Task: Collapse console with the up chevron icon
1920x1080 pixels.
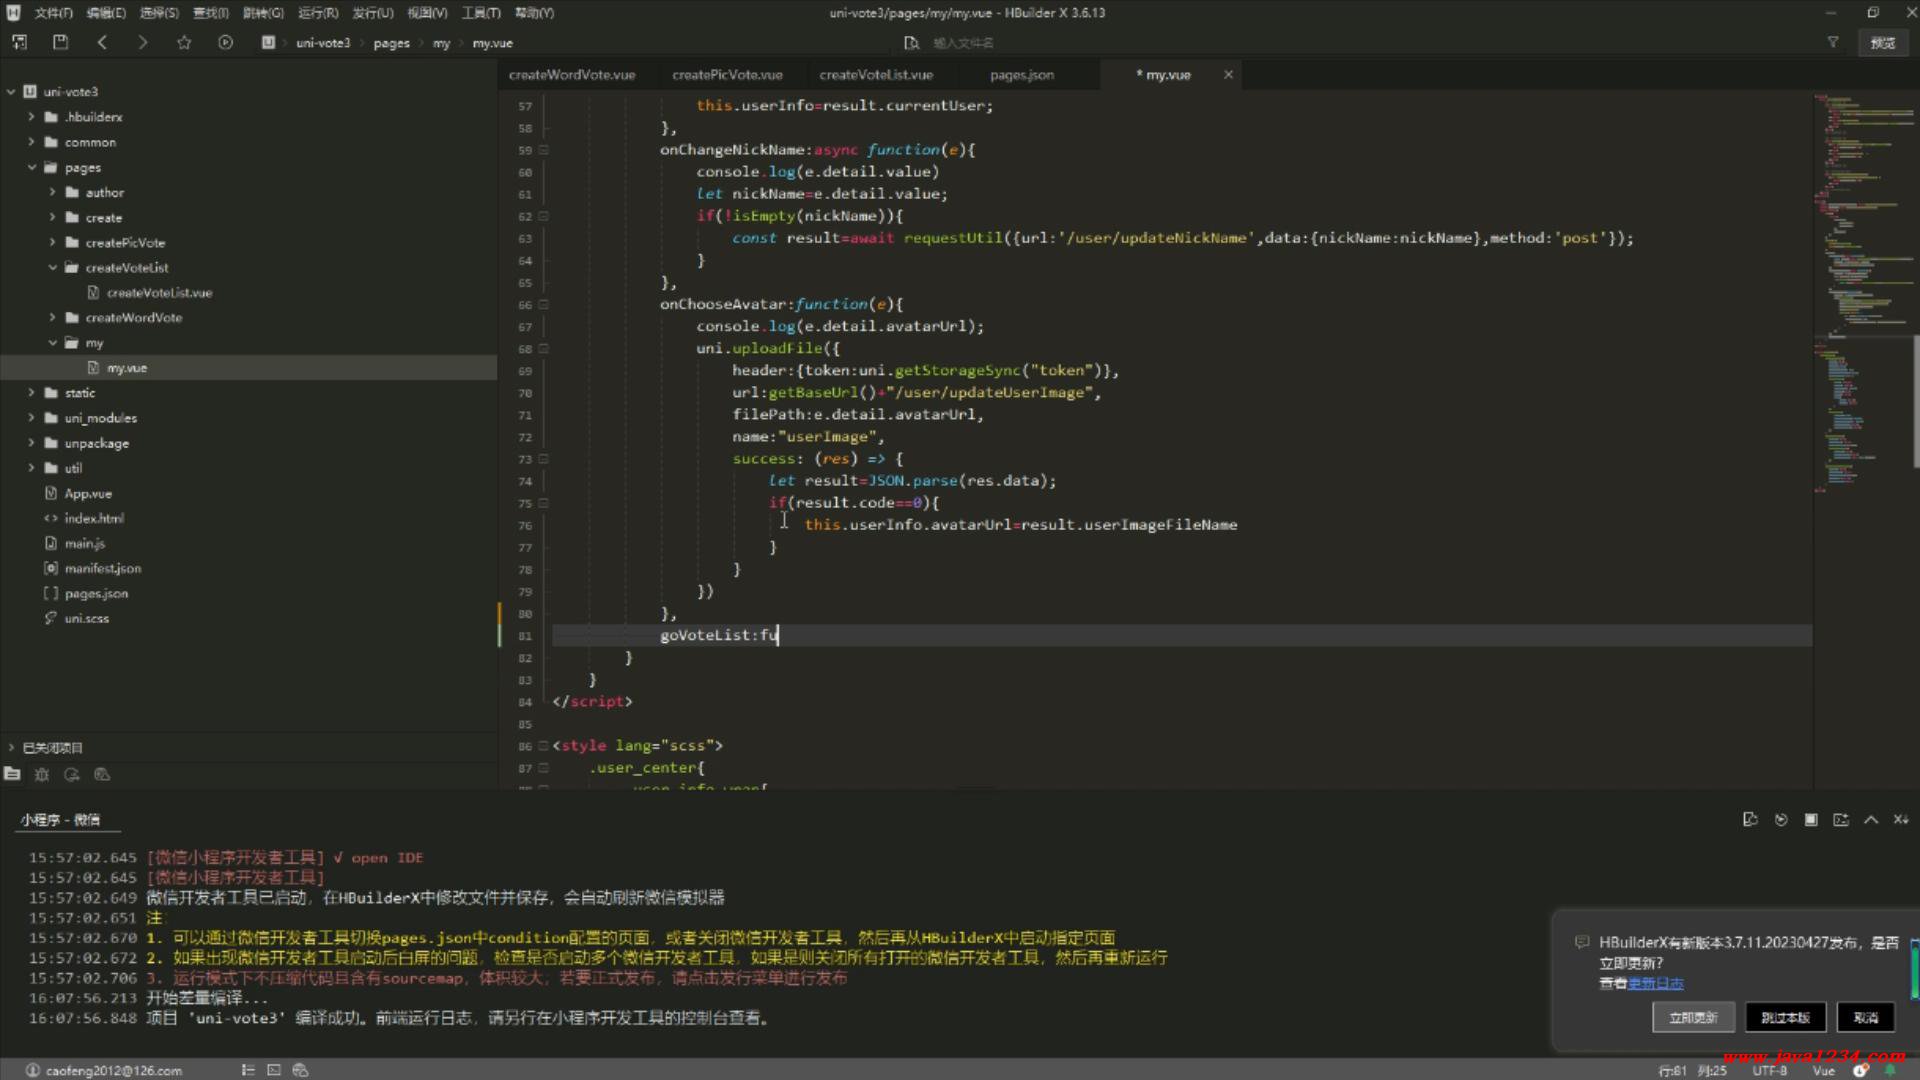Action: coord(1871,820)
